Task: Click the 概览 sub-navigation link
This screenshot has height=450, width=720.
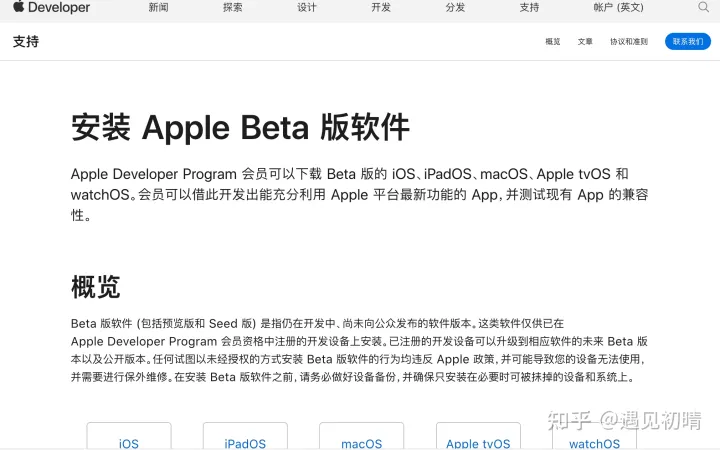Action: point(553,42)
